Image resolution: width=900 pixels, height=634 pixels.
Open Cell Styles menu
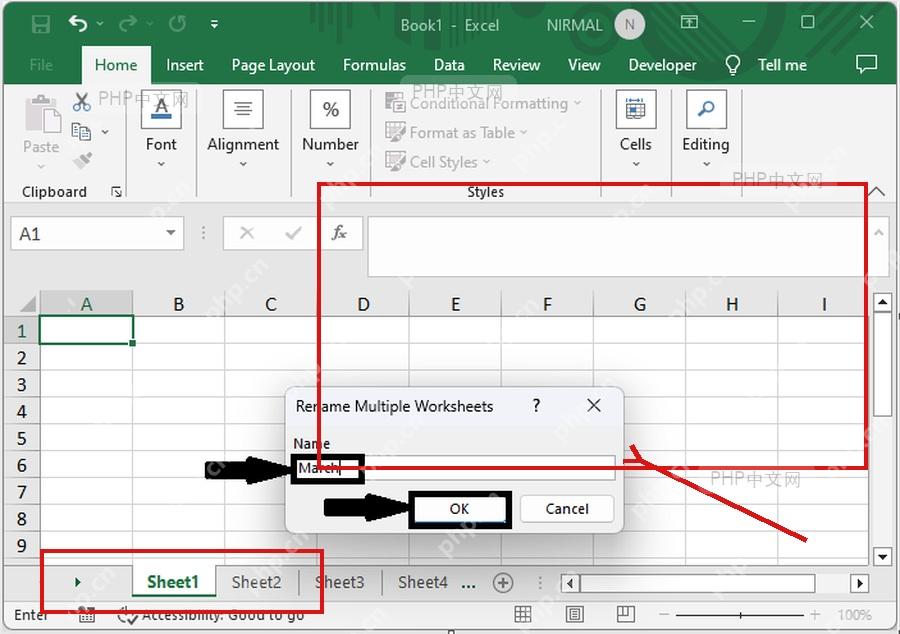[x=437, y=162]
